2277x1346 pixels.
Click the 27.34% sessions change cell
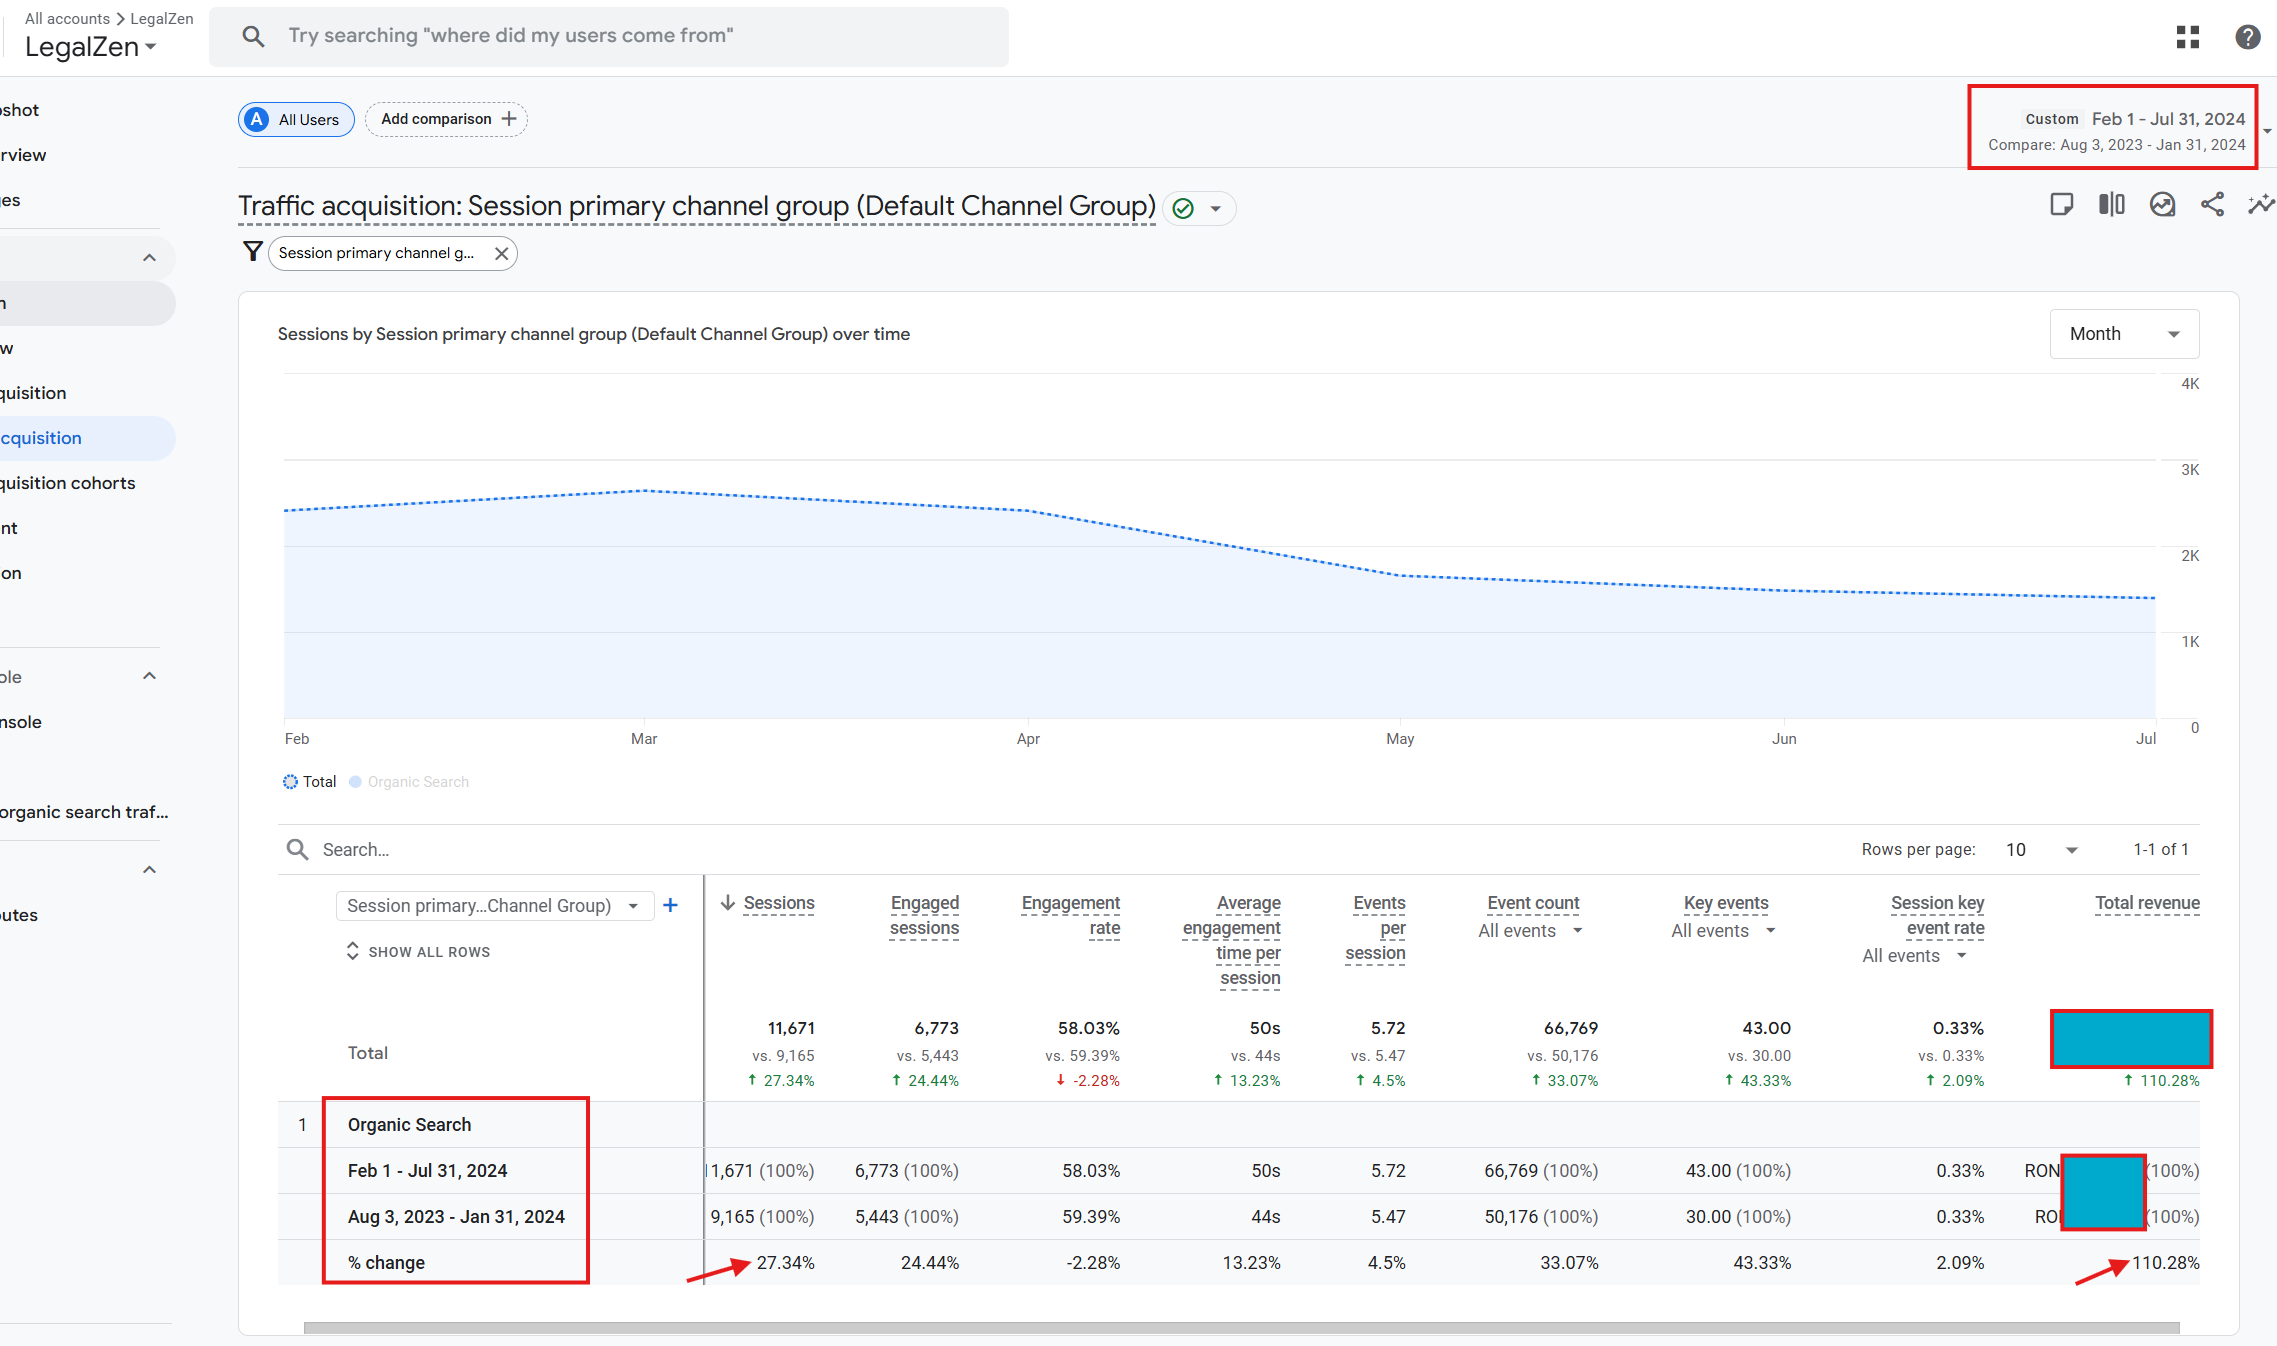tap(785, 1263)
